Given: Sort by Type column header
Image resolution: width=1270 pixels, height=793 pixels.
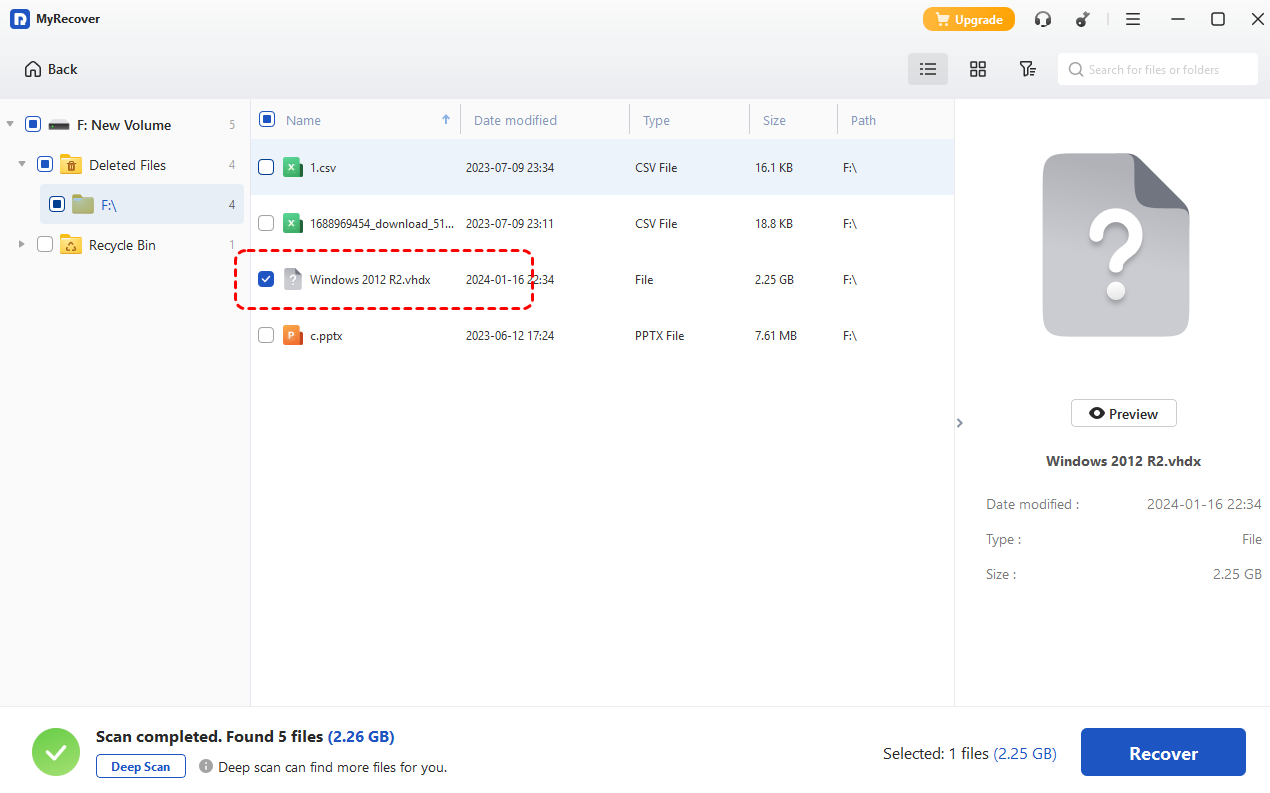Looking at the screenshot, I should (656, 120).
